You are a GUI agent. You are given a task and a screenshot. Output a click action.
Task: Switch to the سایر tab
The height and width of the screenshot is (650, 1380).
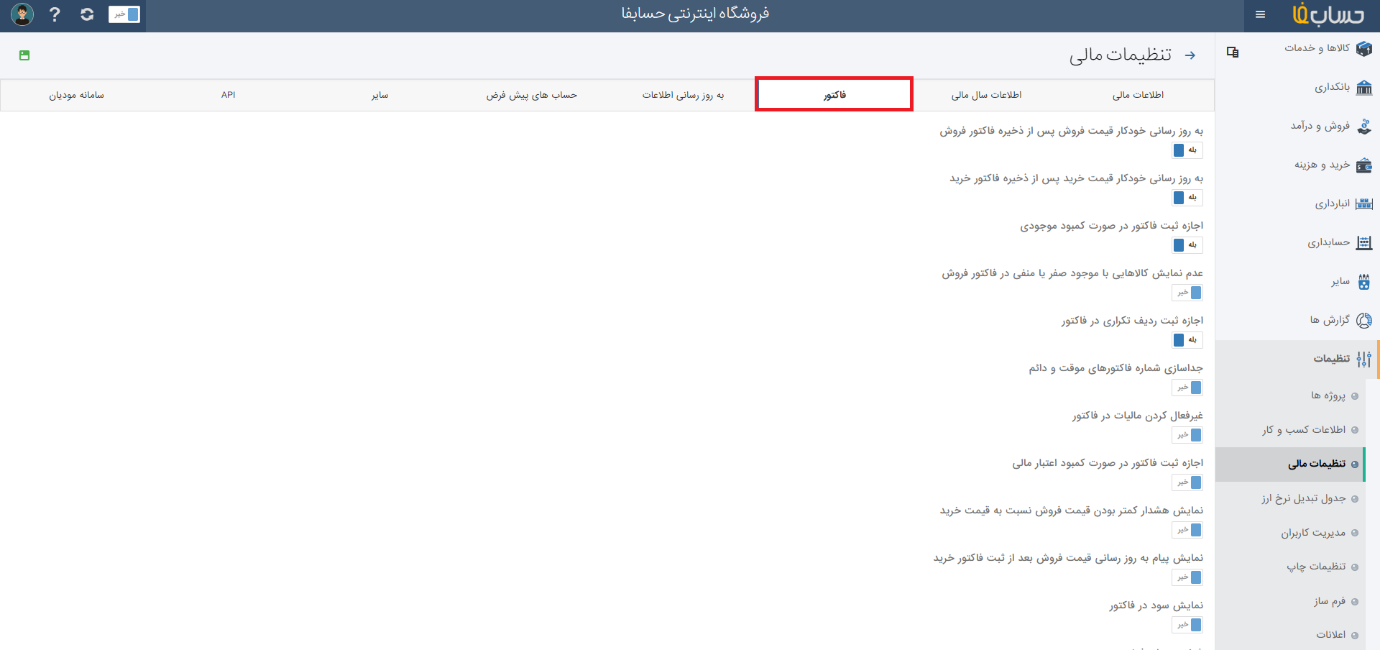pyautogui.click(x=379, y=95)
